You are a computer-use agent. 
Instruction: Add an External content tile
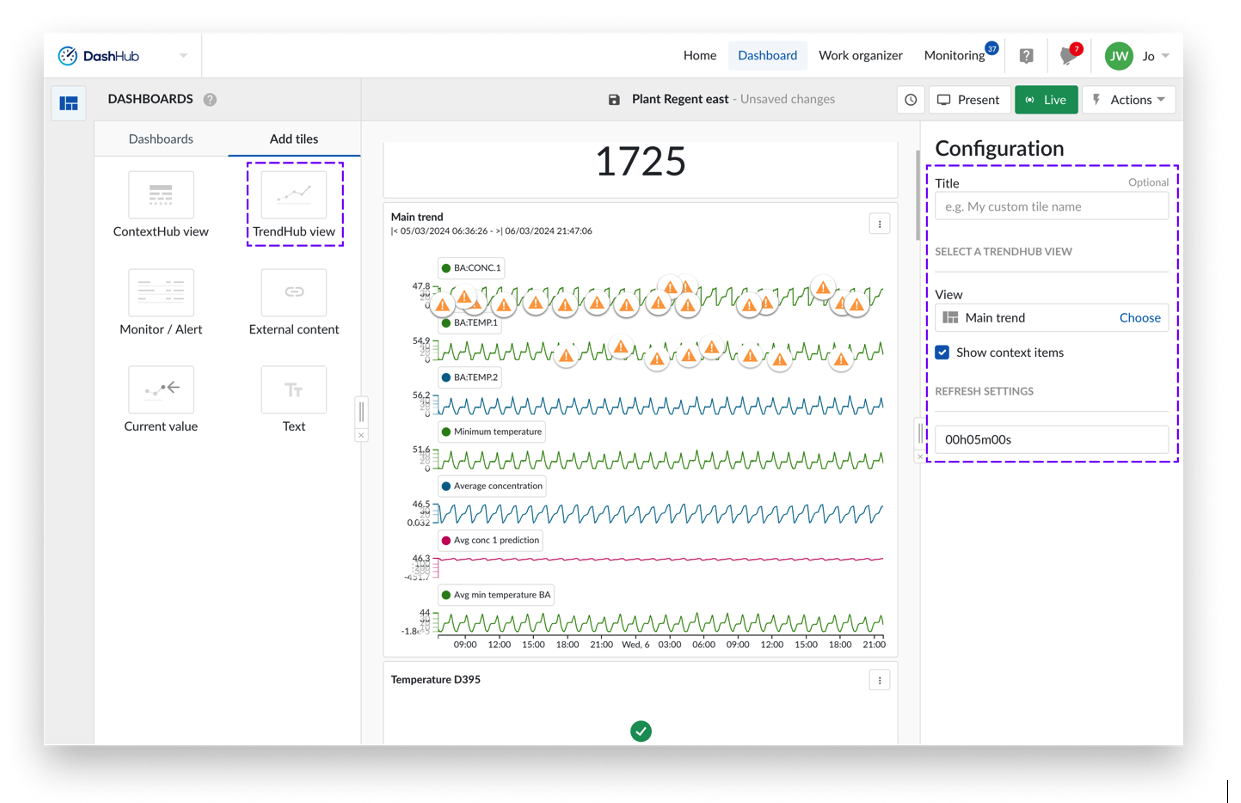tap(294, 293)
